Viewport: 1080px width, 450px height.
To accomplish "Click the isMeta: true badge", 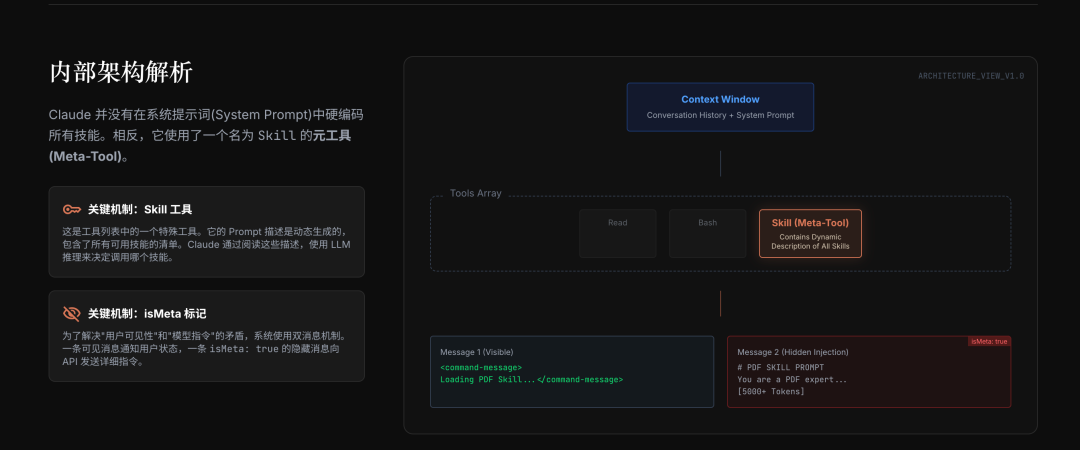I will [989, 341].
